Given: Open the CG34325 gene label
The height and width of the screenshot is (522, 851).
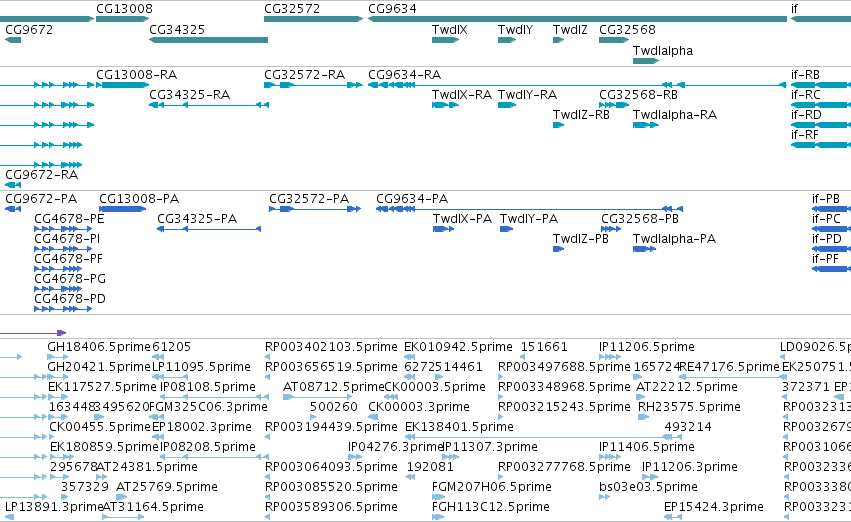Looking at the screenshot, I should (x=177, y=29).
